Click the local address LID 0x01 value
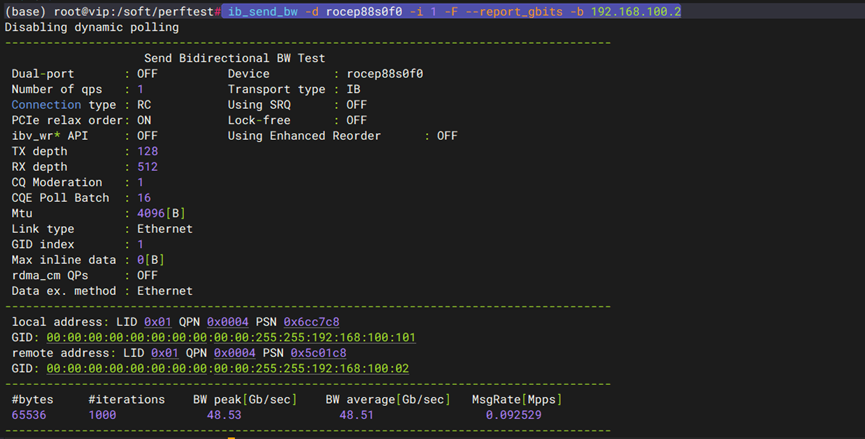 [x=158, y=321]
